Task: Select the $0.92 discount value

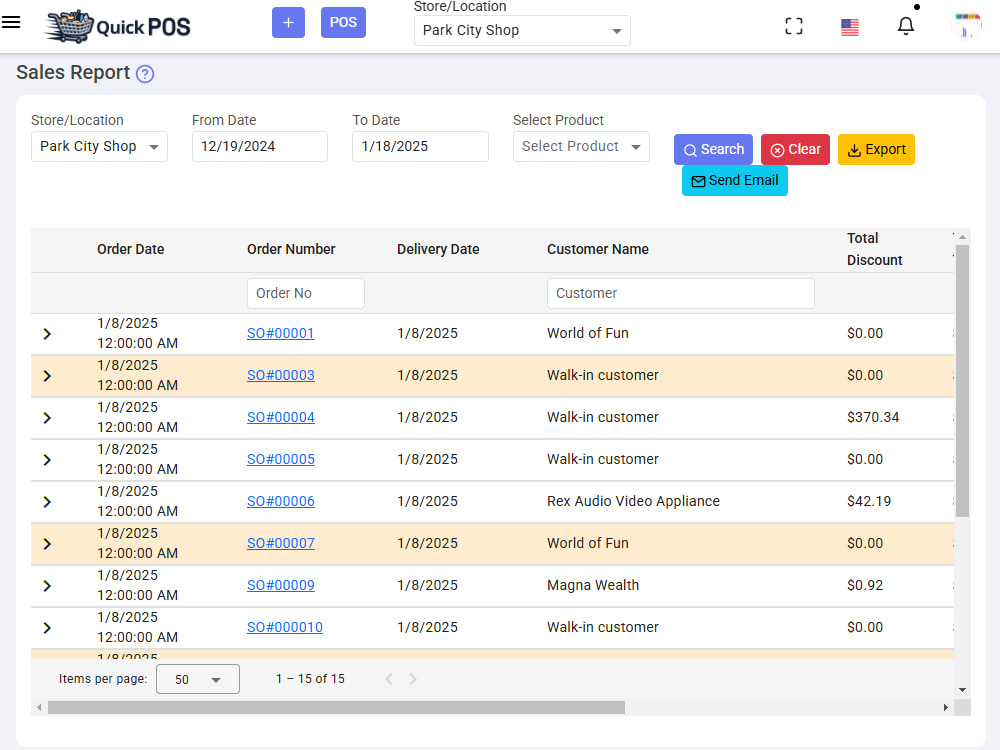Action: [865, 585]
